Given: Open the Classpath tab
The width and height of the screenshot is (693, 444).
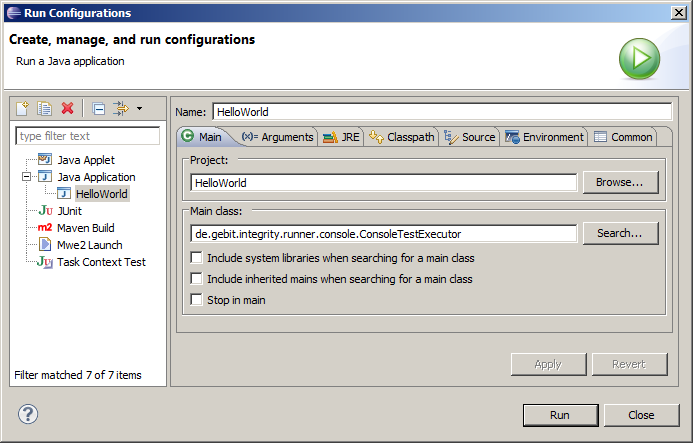Looking at the screenshot, I should [x=402, y=137].
